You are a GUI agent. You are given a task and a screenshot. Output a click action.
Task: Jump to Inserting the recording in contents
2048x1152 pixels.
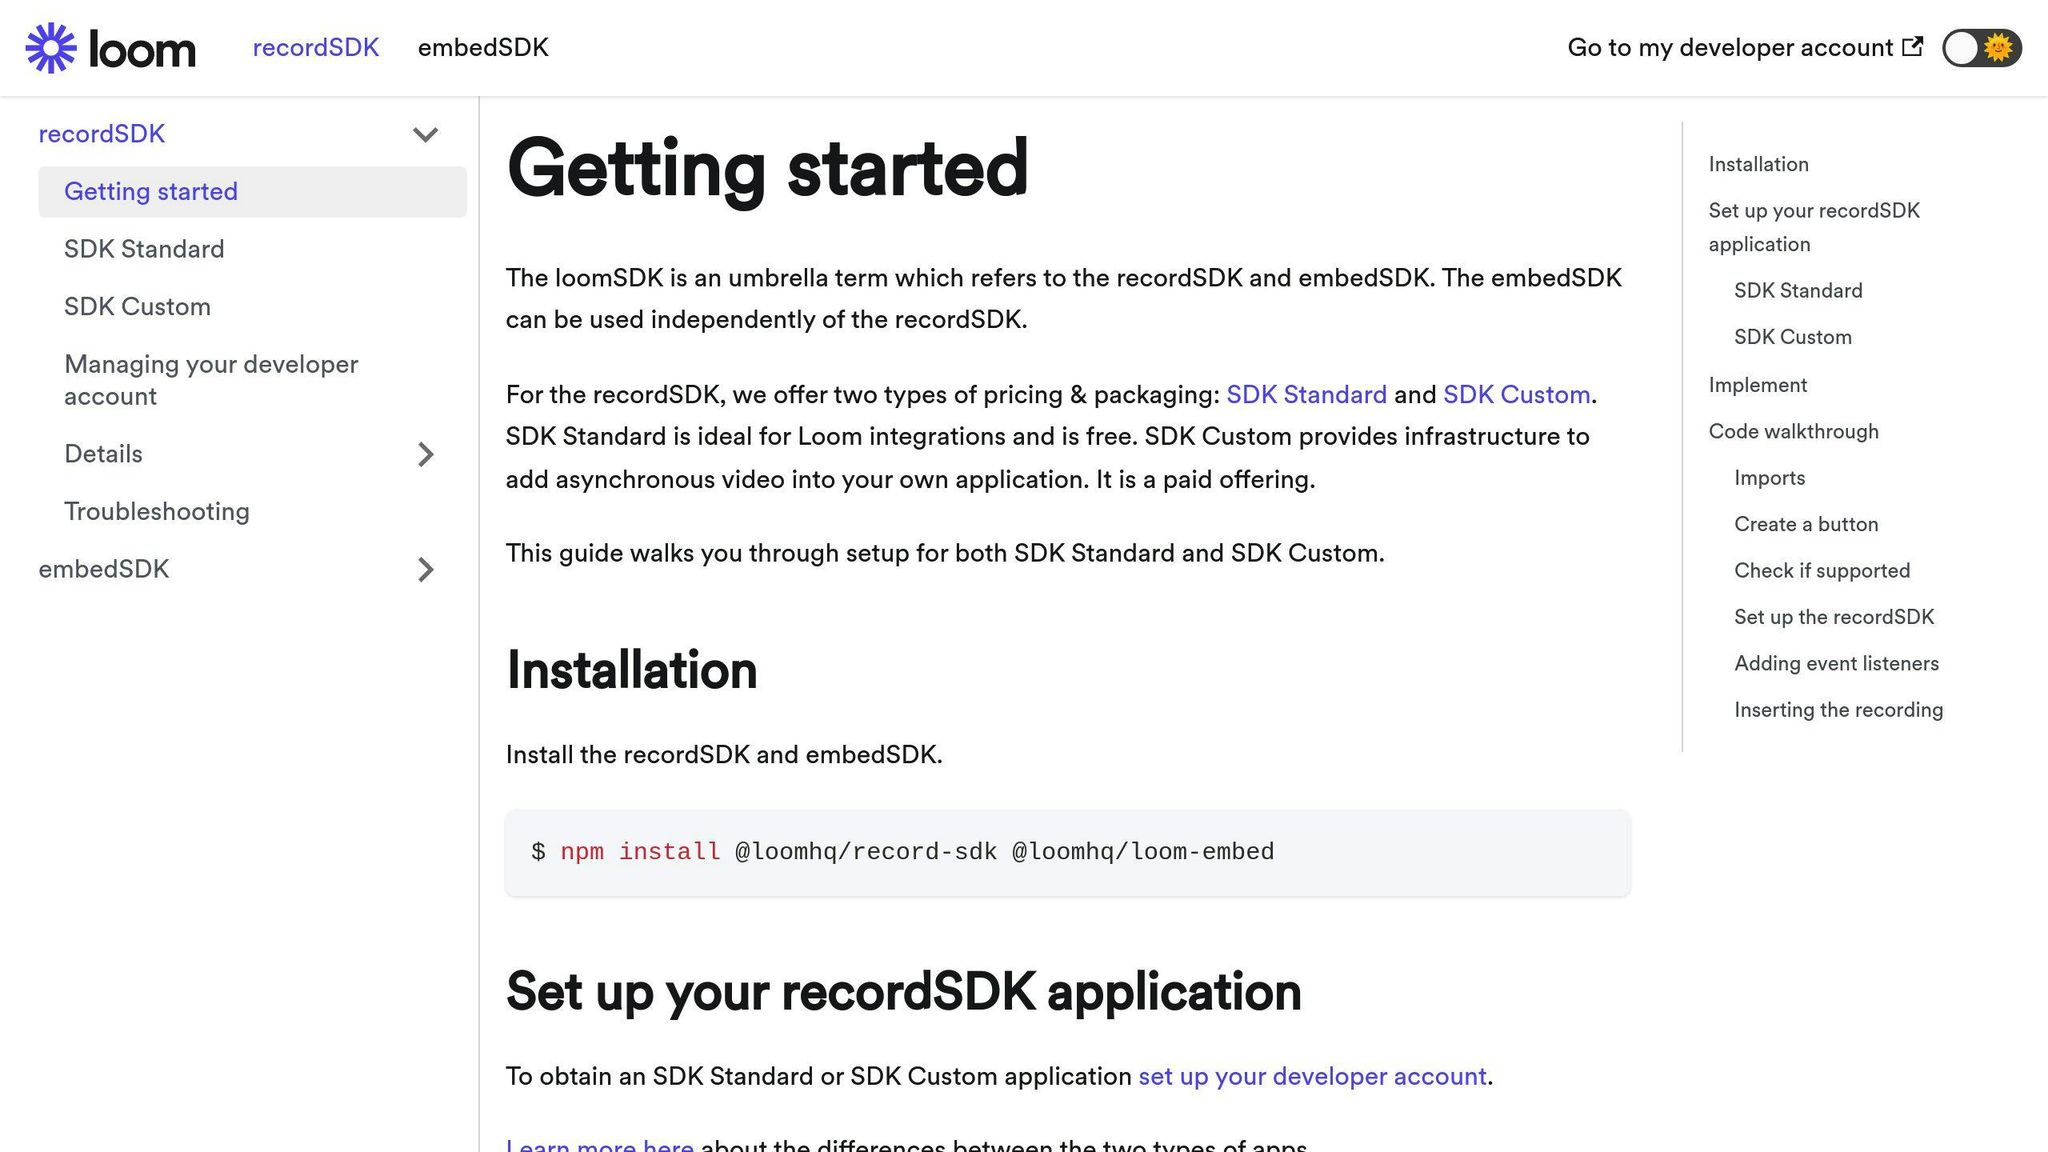[1838, 710]
